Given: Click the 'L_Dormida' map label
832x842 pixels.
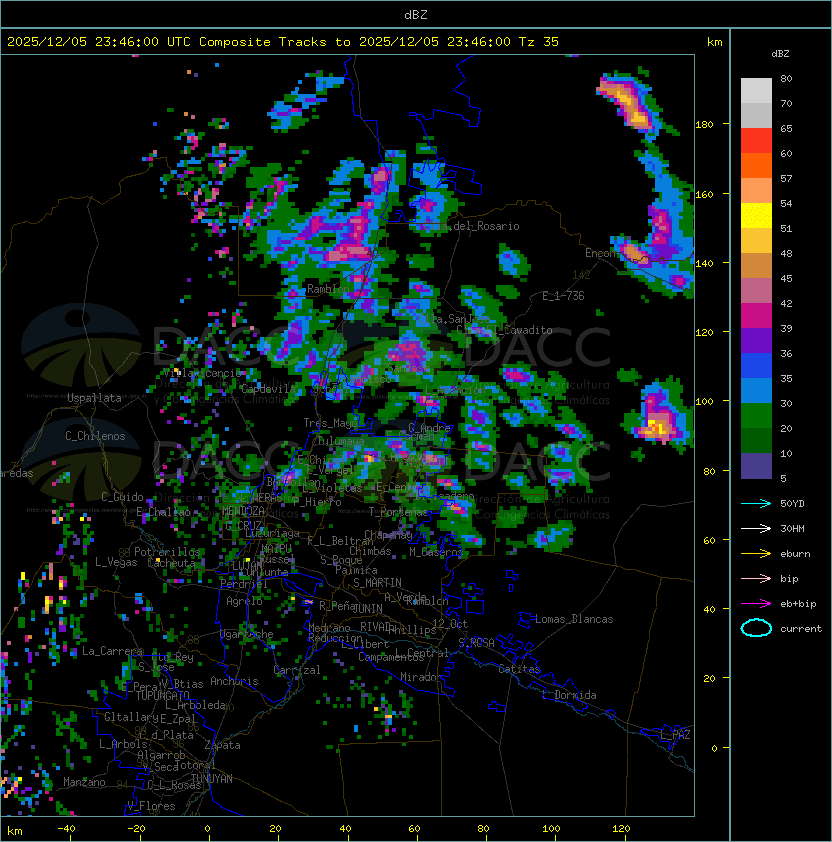Looking at the screenshot, I should 569,695.
